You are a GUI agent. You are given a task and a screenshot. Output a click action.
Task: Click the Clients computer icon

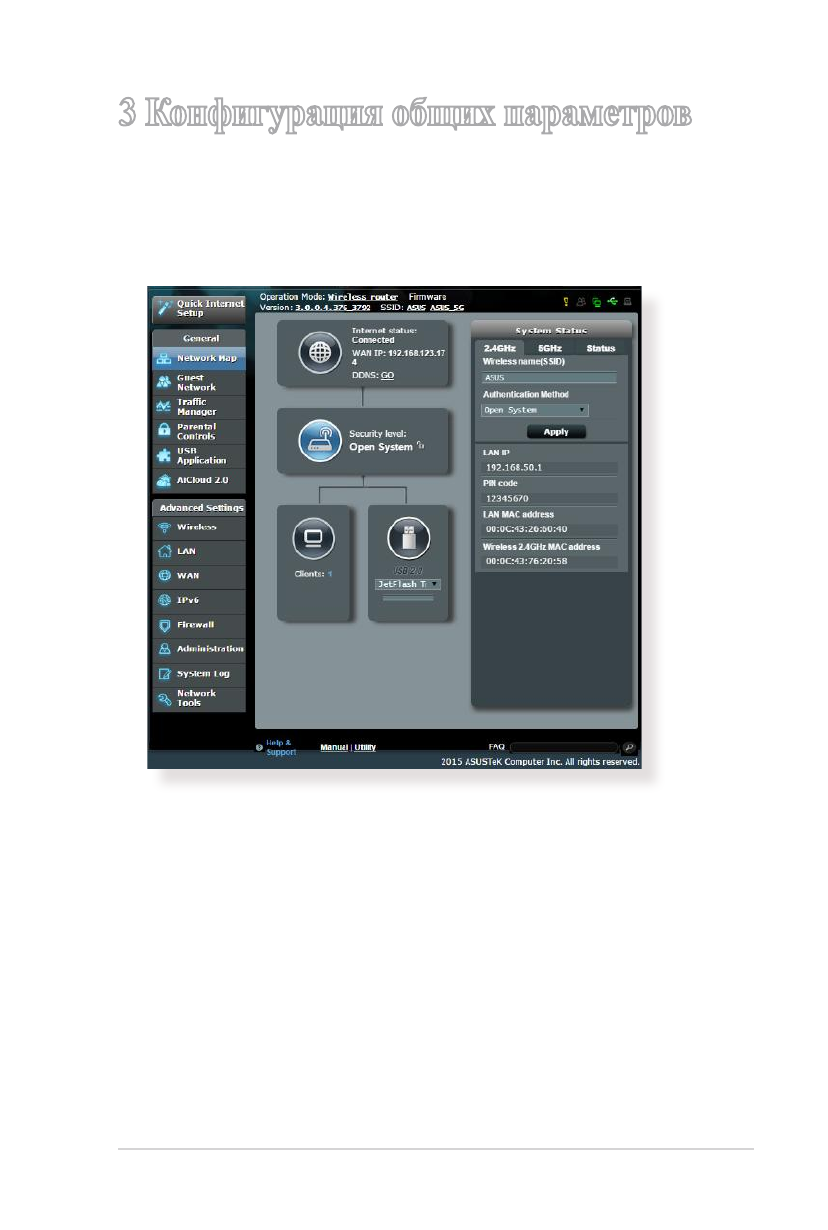click(x=312, y=540)
